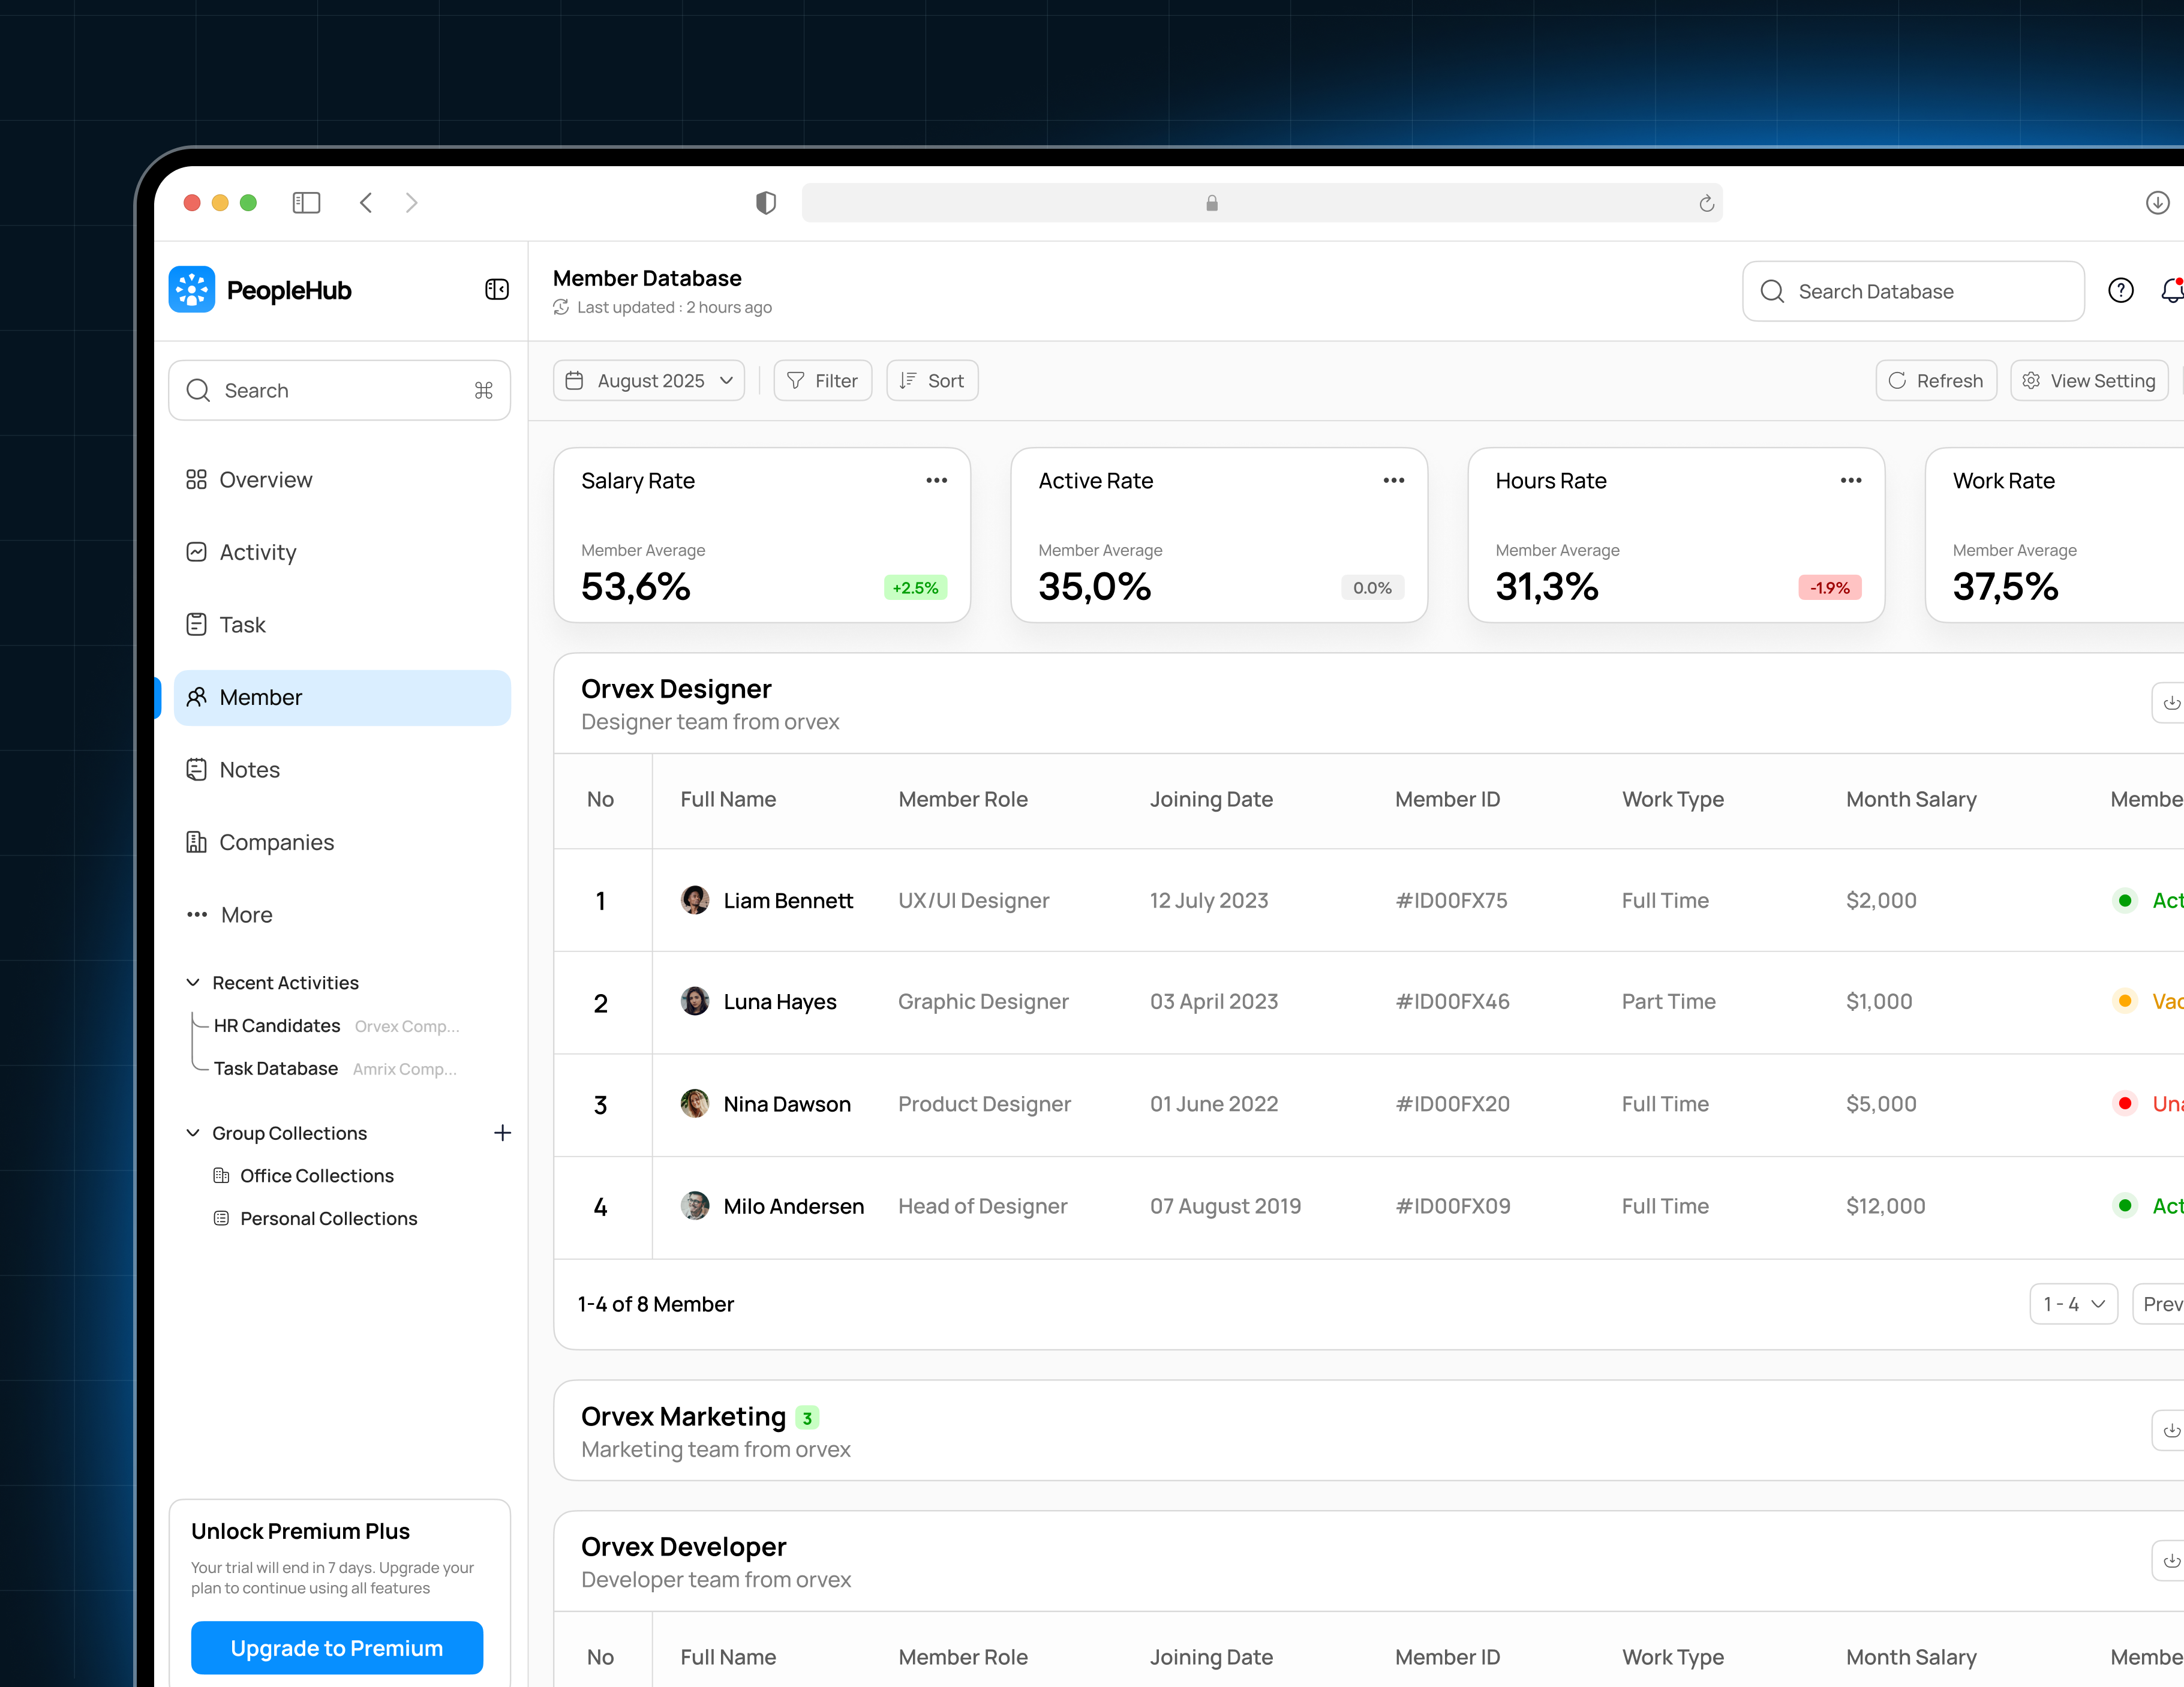Collapse the sidebar using the panel icon
The image size is (2184, 1687).
coord(496,289)
